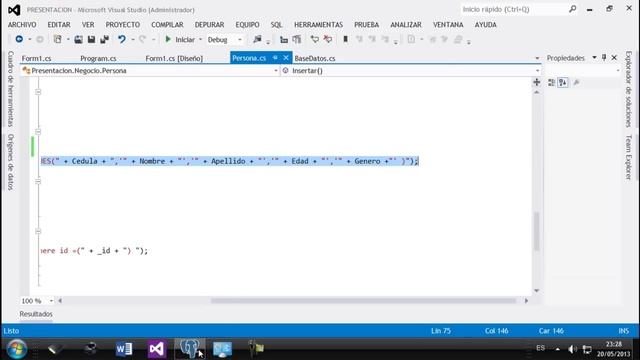640x360 pixels.
Task: Open the document tabs overflow dropdown
Action: tap(537, 58)
